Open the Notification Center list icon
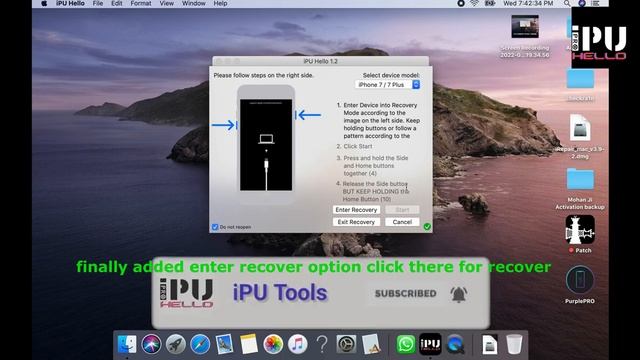 596,3
